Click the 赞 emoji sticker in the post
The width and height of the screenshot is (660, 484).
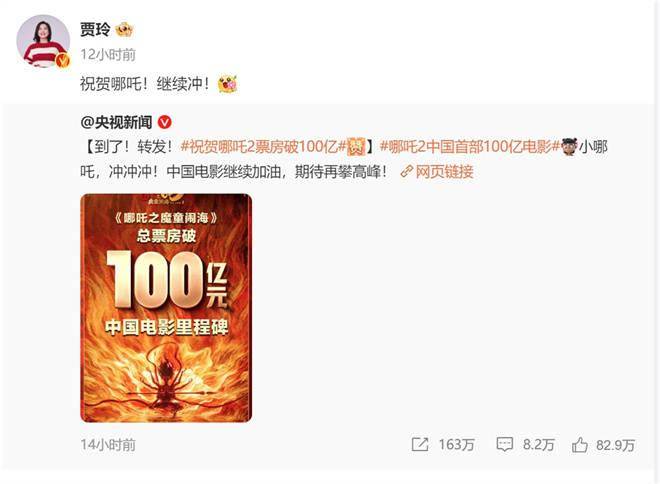[356, 147]
